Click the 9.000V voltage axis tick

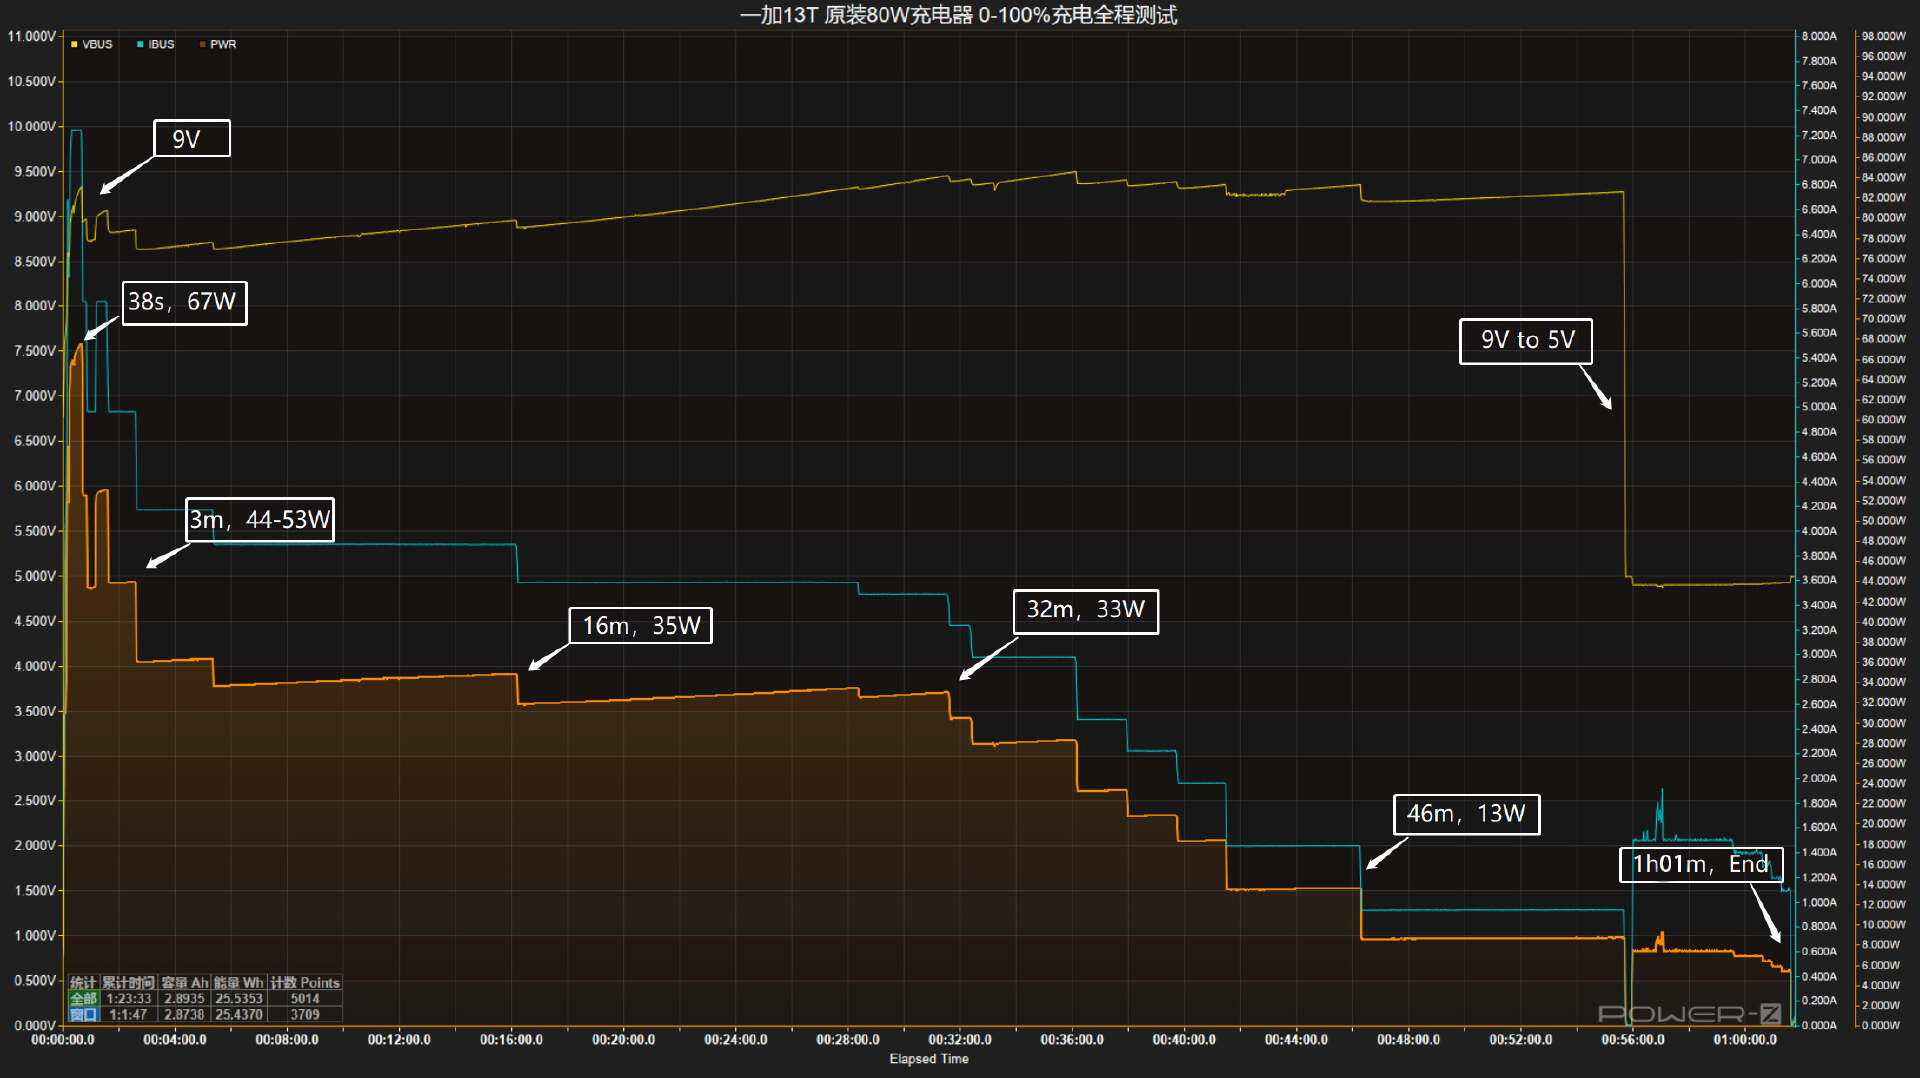[35, 216]
